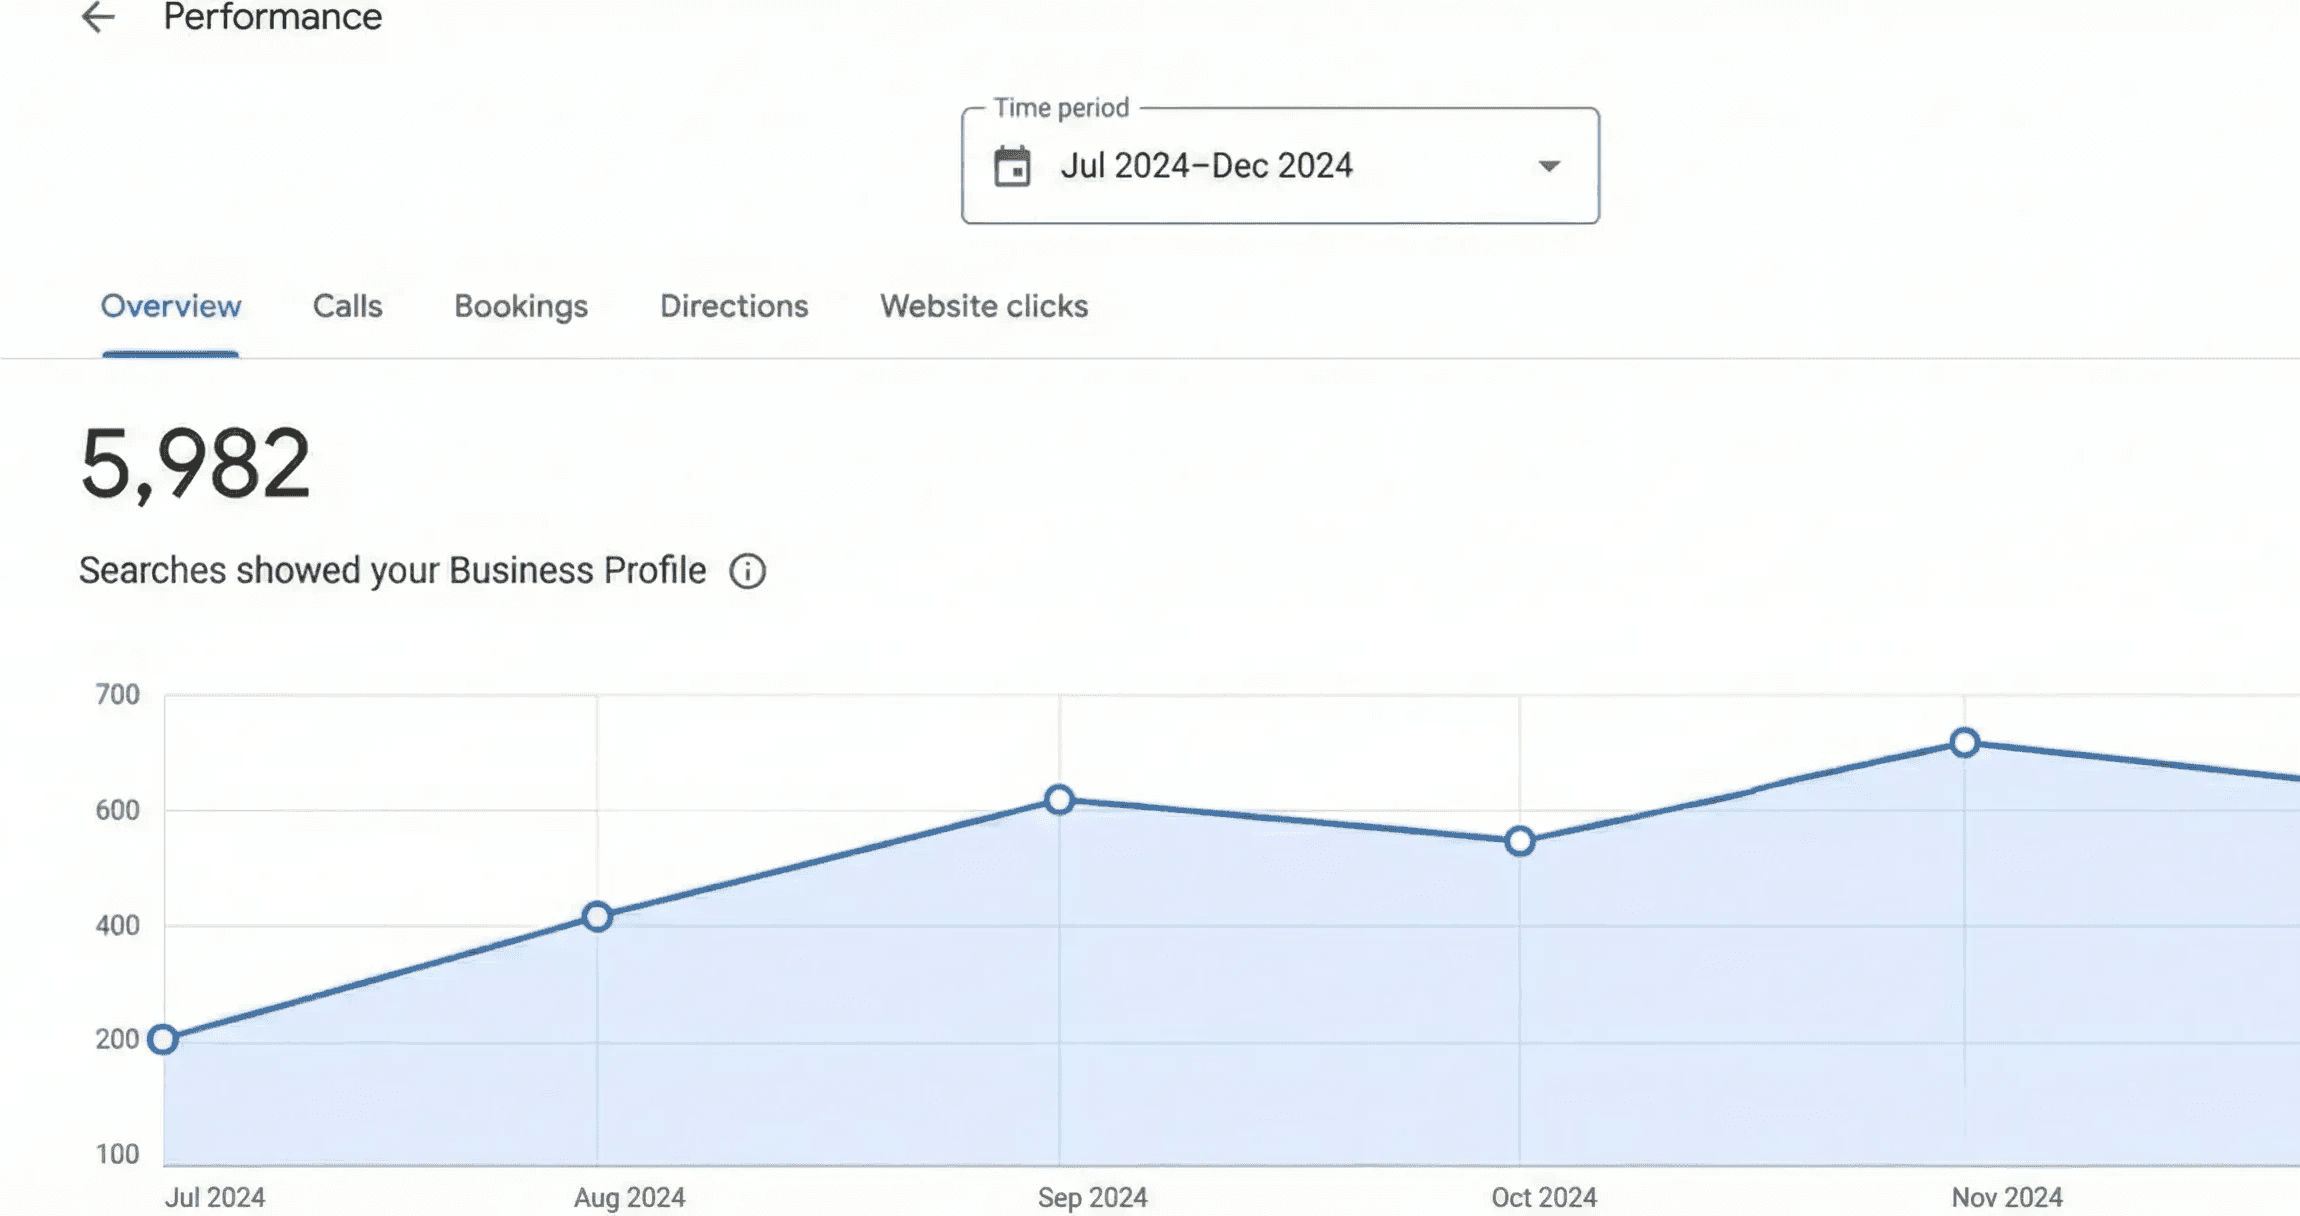2300x1216 pixels.
Task: Switch to Website clicks tab
Action: point(984,306)
